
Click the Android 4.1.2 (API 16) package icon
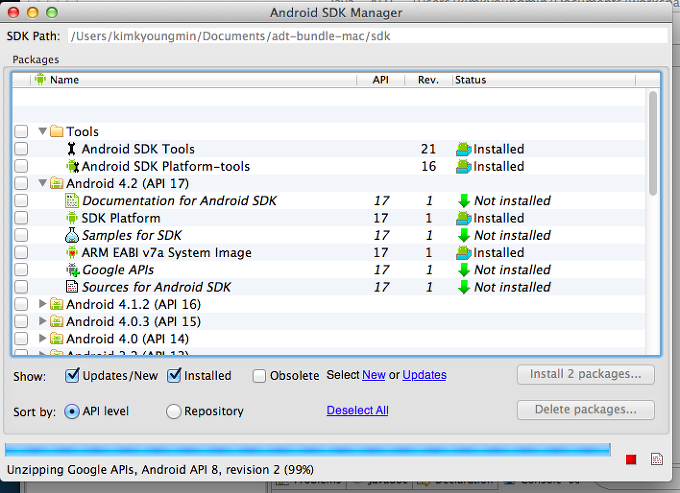(56, 304)
